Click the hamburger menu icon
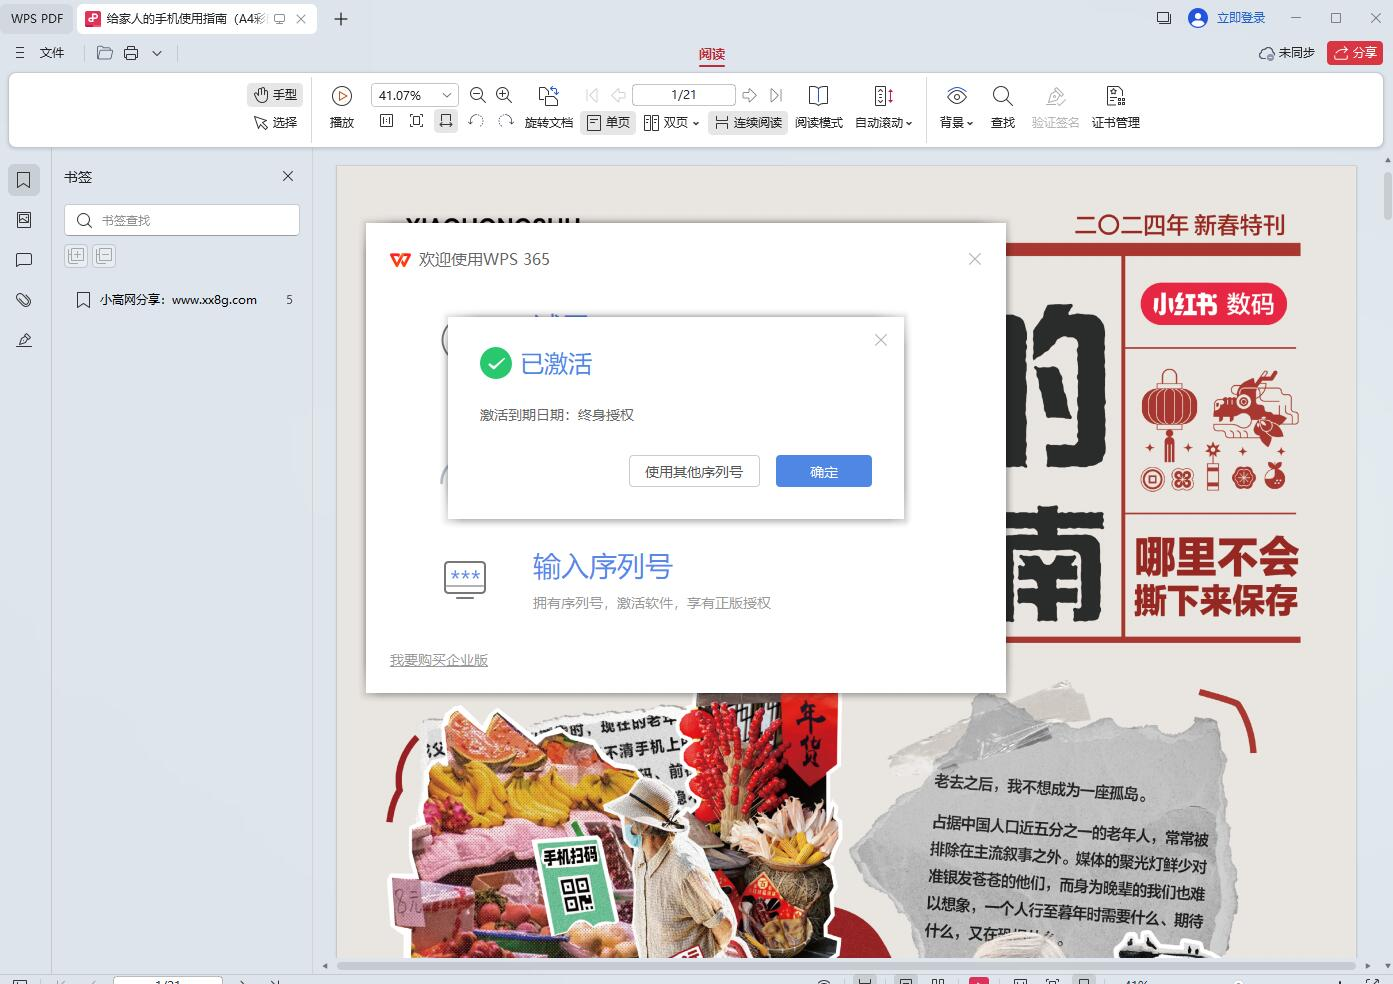This screenshot has width=1393, height=984. [x=20, y=53]
